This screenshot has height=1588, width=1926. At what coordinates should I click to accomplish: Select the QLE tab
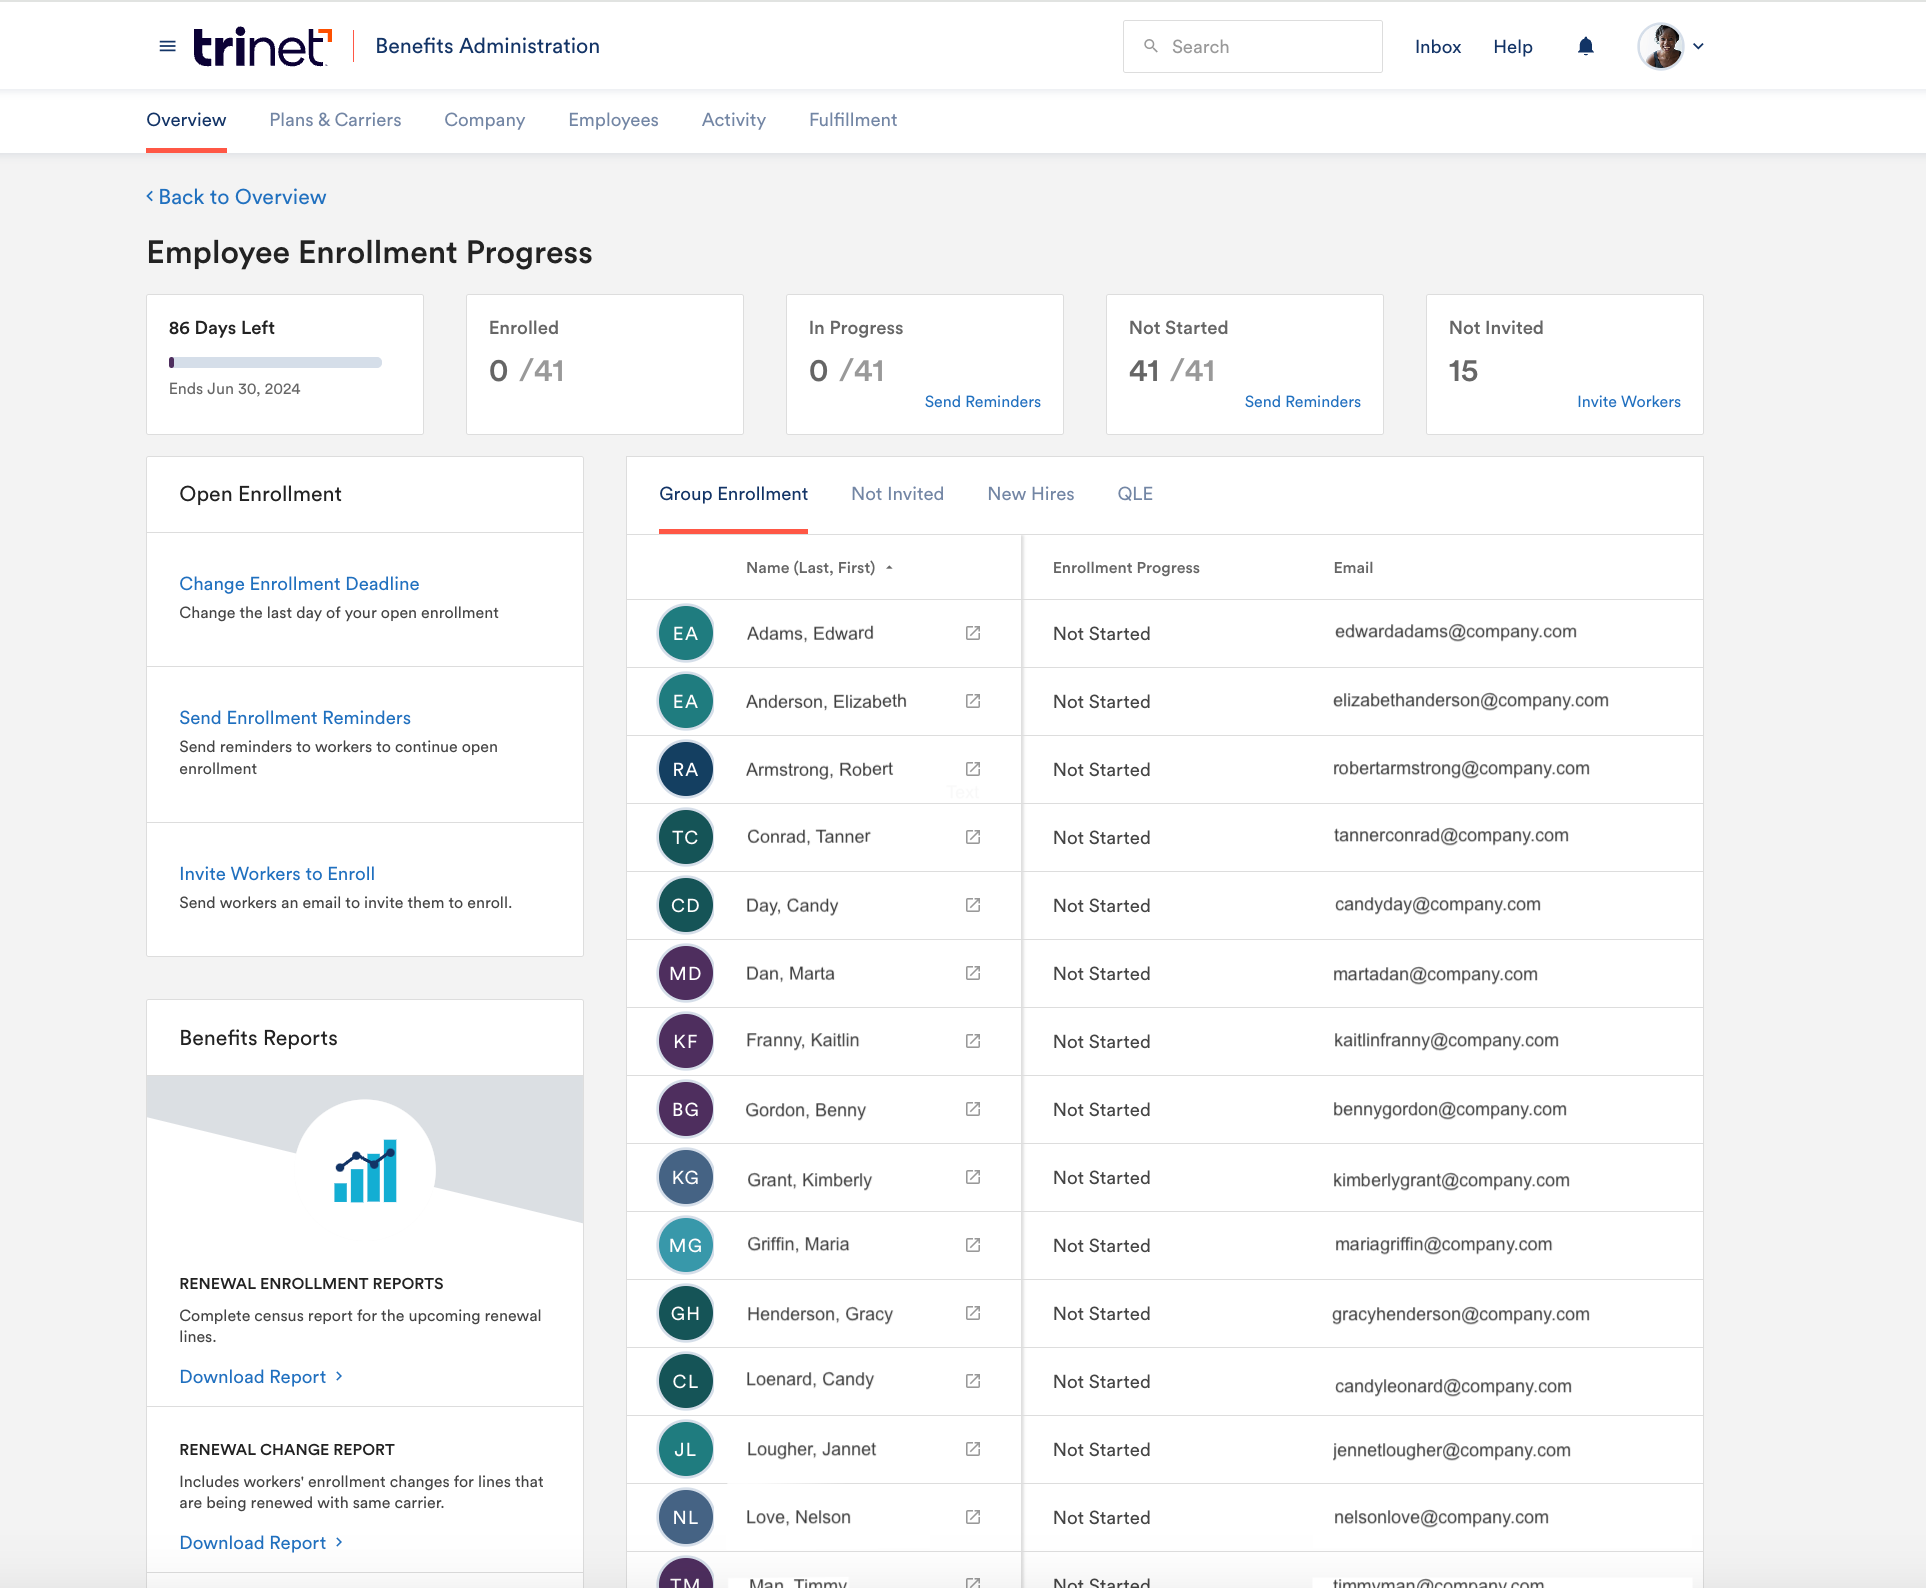pos(1134,494)
